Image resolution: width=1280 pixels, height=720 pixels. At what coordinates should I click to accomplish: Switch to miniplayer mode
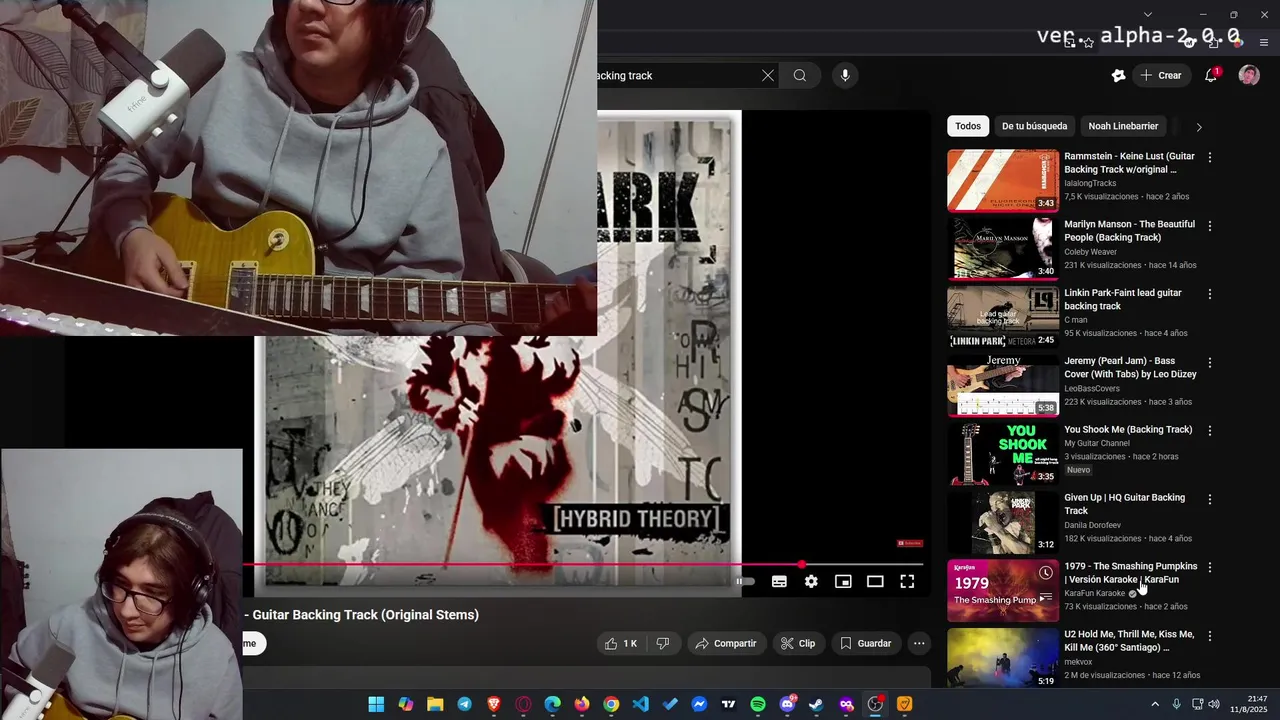point(843,581)
